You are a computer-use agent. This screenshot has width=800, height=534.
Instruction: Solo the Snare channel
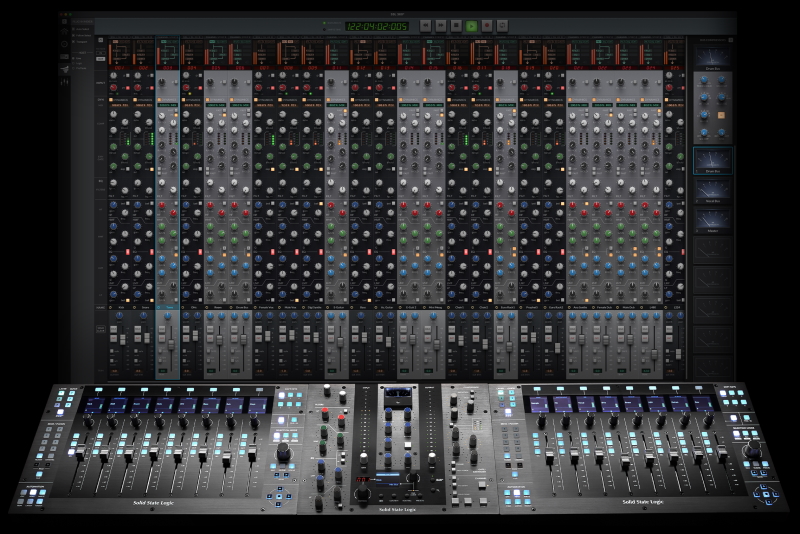click(x=138, y=330)
